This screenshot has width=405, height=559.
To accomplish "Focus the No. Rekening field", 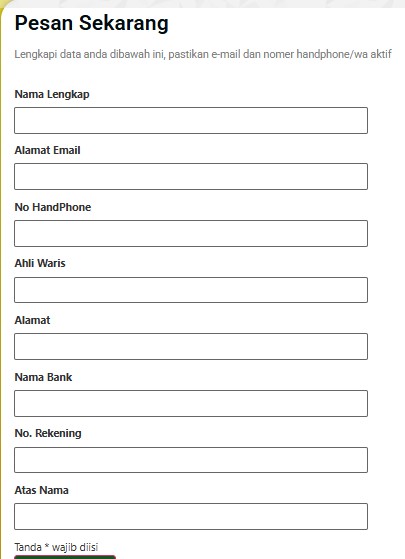I will coord(191,460).
